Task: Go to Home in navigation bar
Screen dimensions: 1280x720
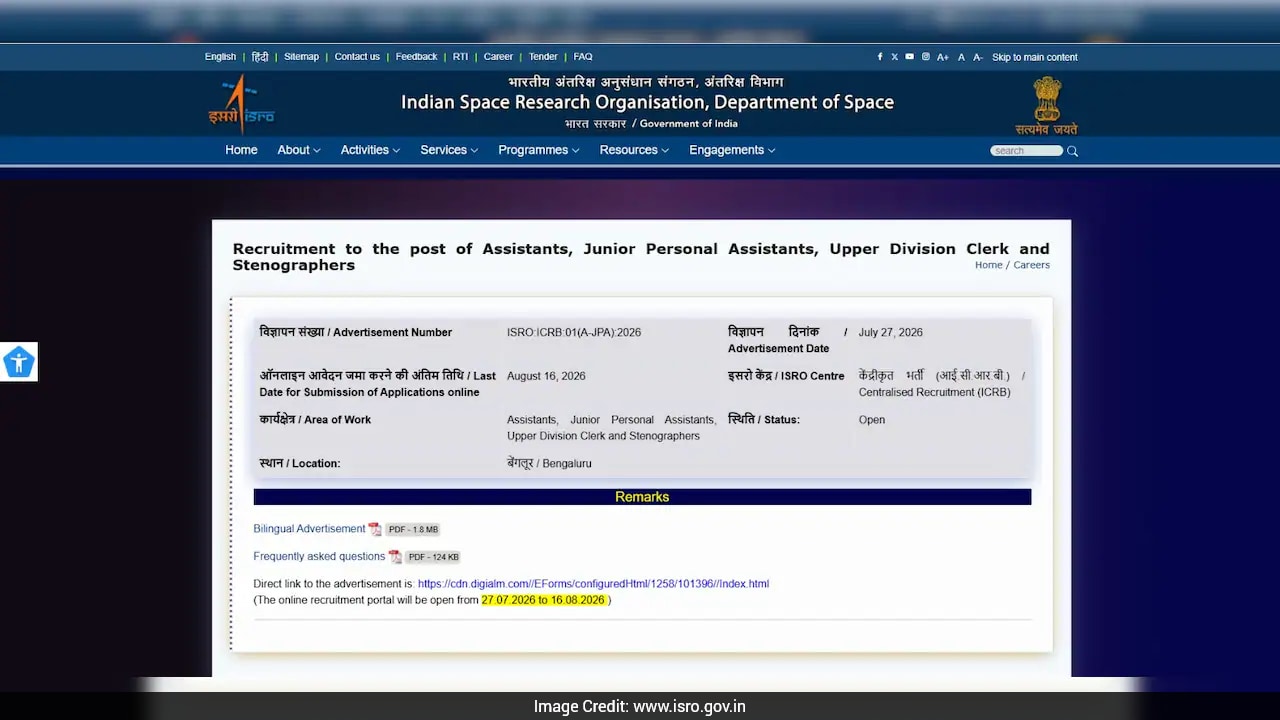Action: coord(241,150)
